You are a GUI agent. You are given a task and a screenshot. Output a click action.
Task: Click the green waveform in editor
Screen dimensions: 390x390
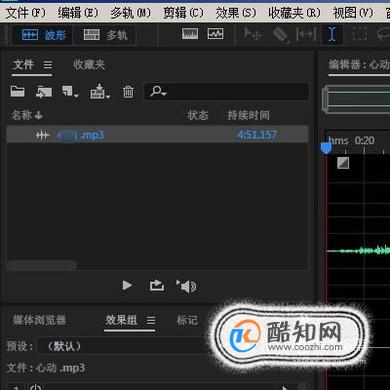(x=359, y=250)
